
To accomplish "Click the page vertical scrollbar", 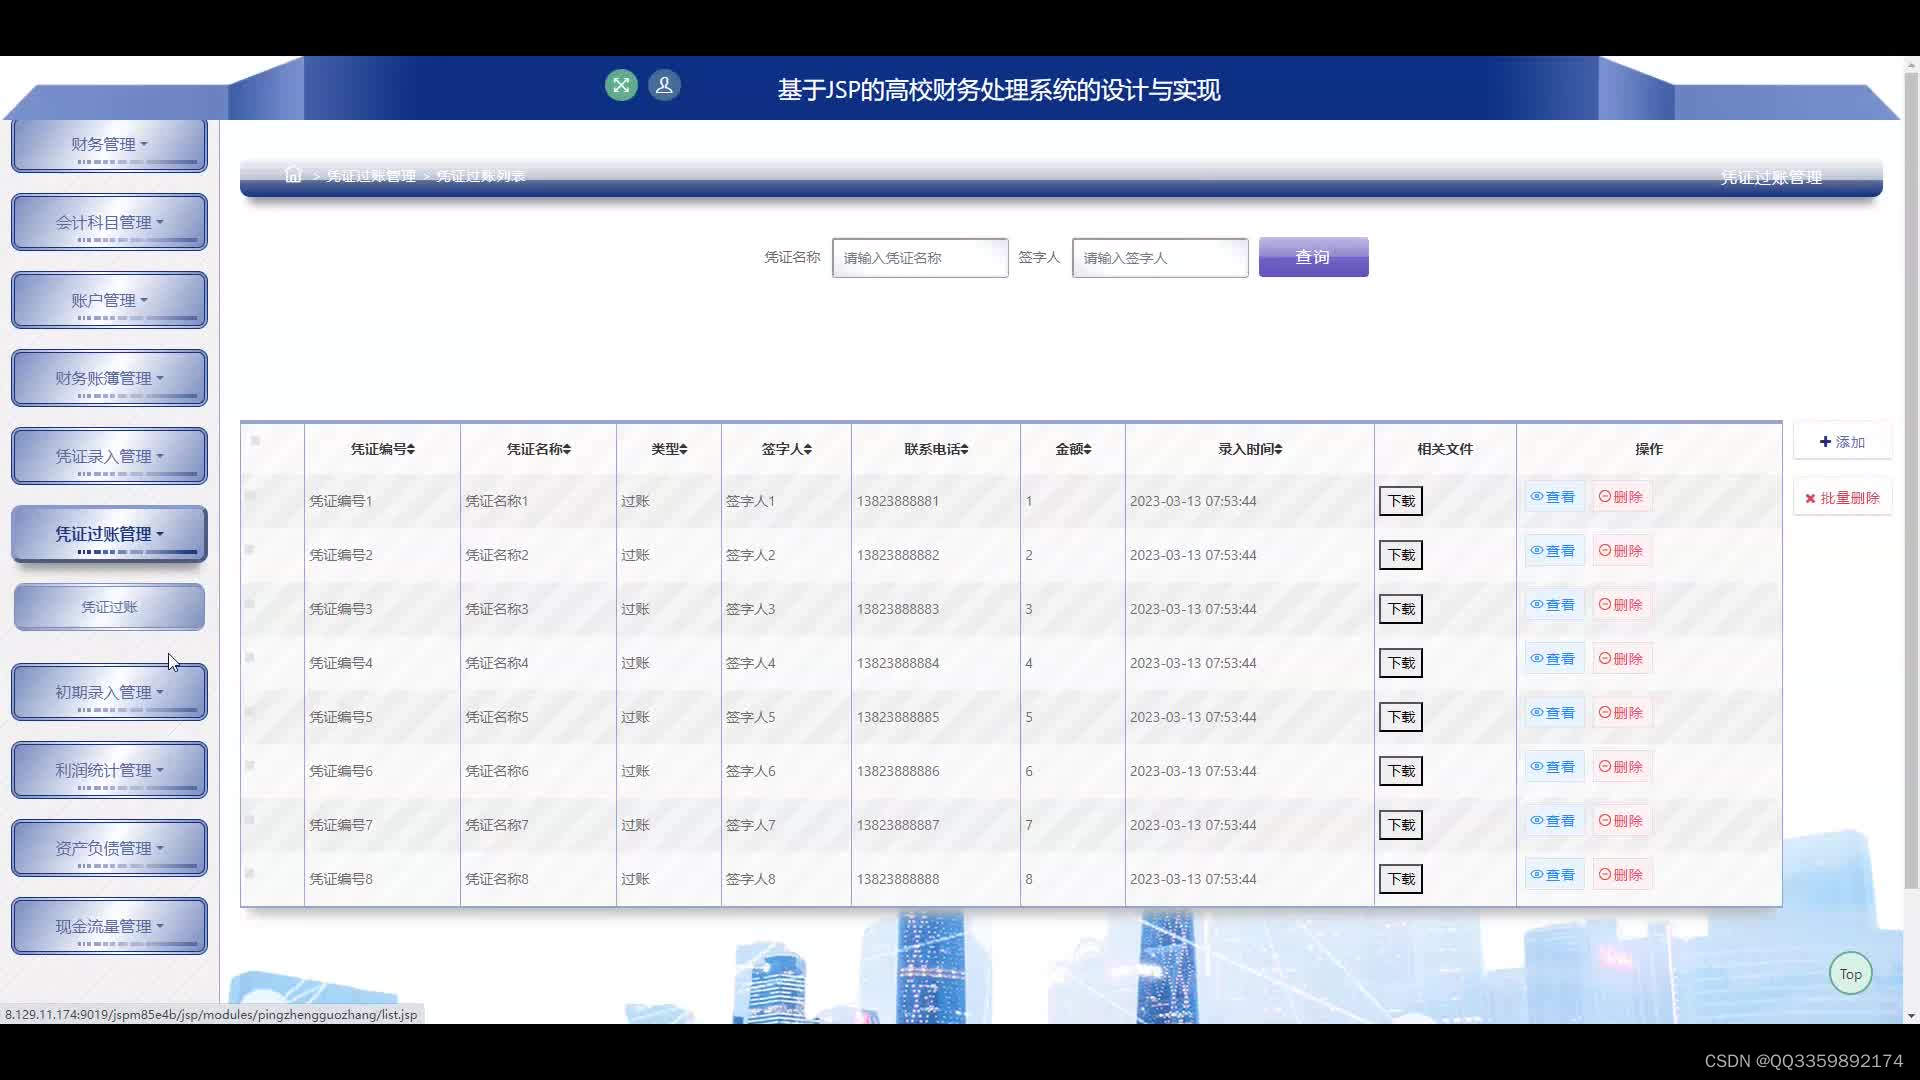I will pos(1911,480).
